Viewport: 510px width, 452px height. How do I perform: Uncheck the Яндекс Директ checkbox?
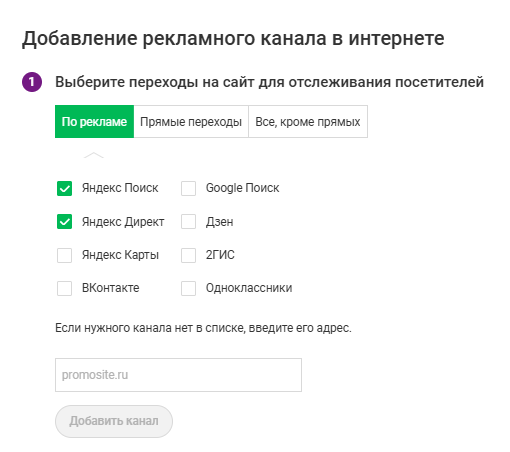pos(64,222)
